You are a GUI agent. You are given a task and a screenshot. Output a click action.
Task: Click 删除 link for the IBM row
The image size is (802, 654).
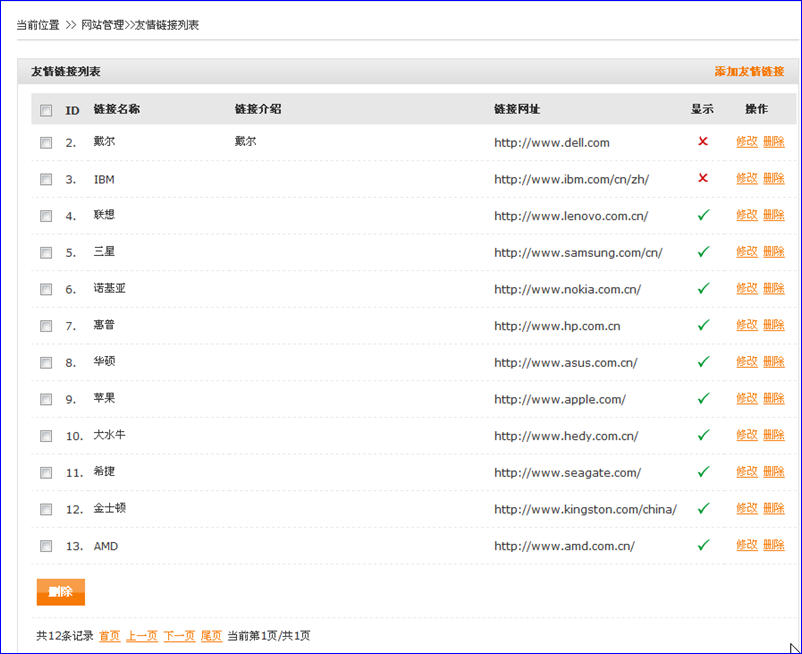click(x=774, y=178)
